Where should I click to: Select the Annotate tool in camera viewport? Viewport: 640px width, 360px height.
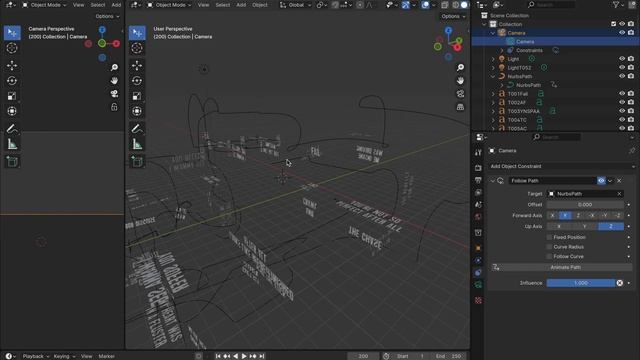[12, 129]
